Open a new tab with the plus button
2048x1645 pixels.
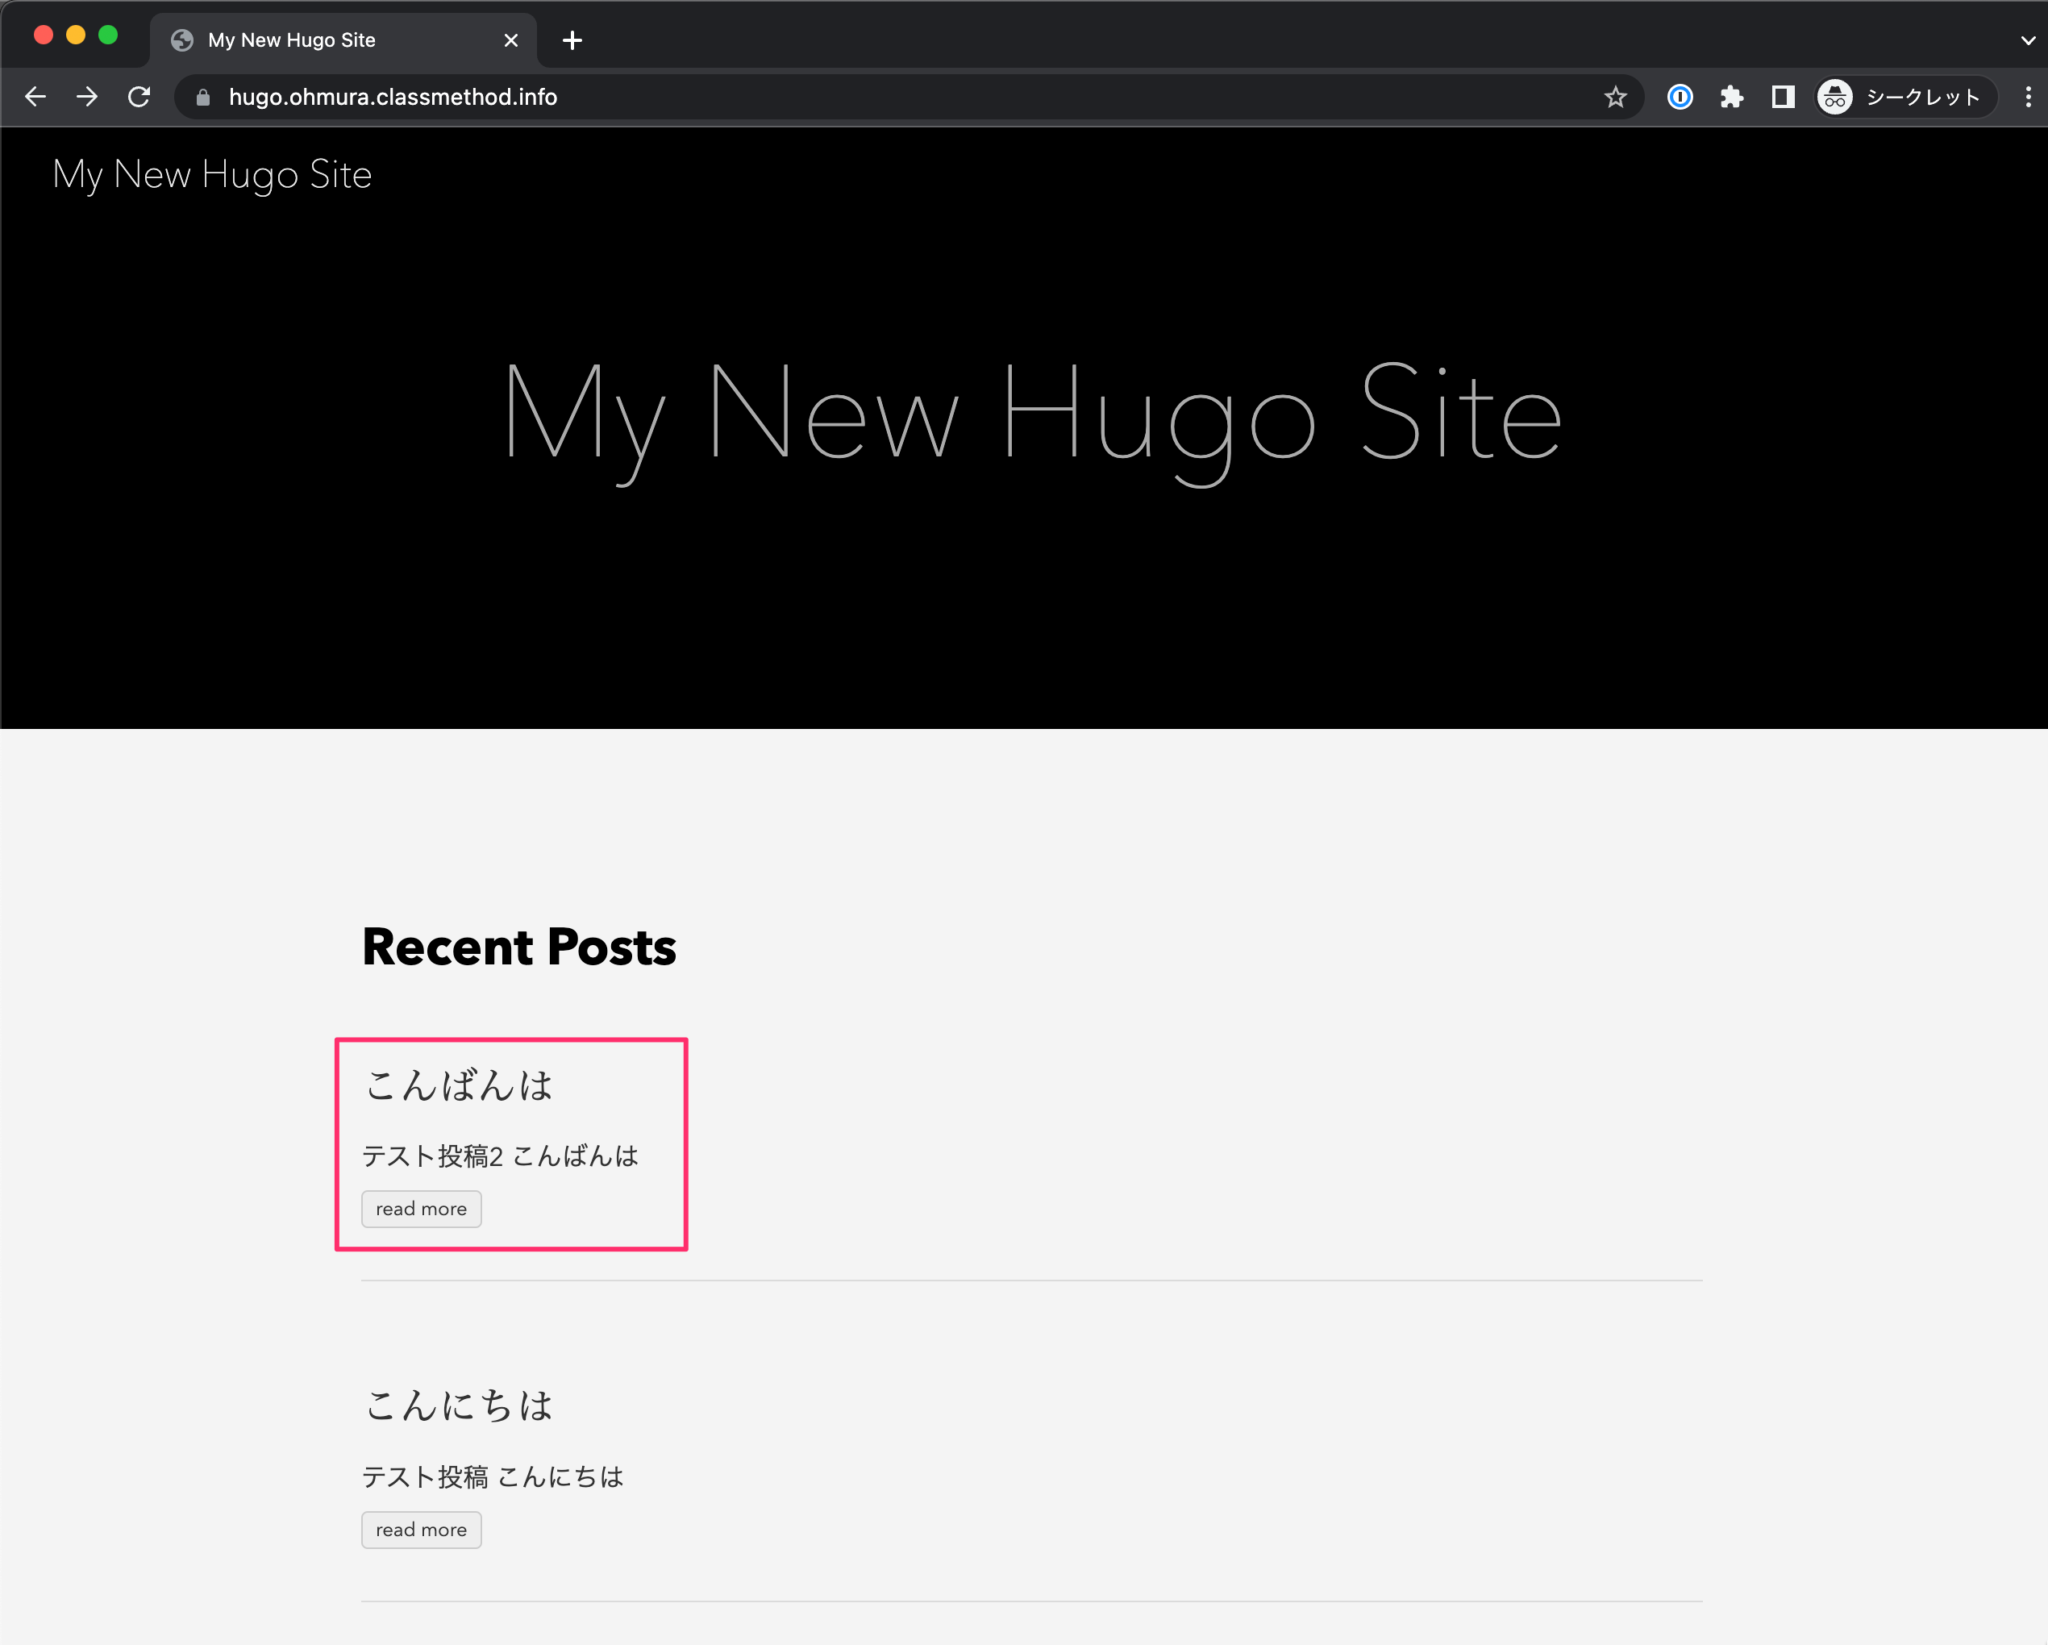tap(572, 40)
